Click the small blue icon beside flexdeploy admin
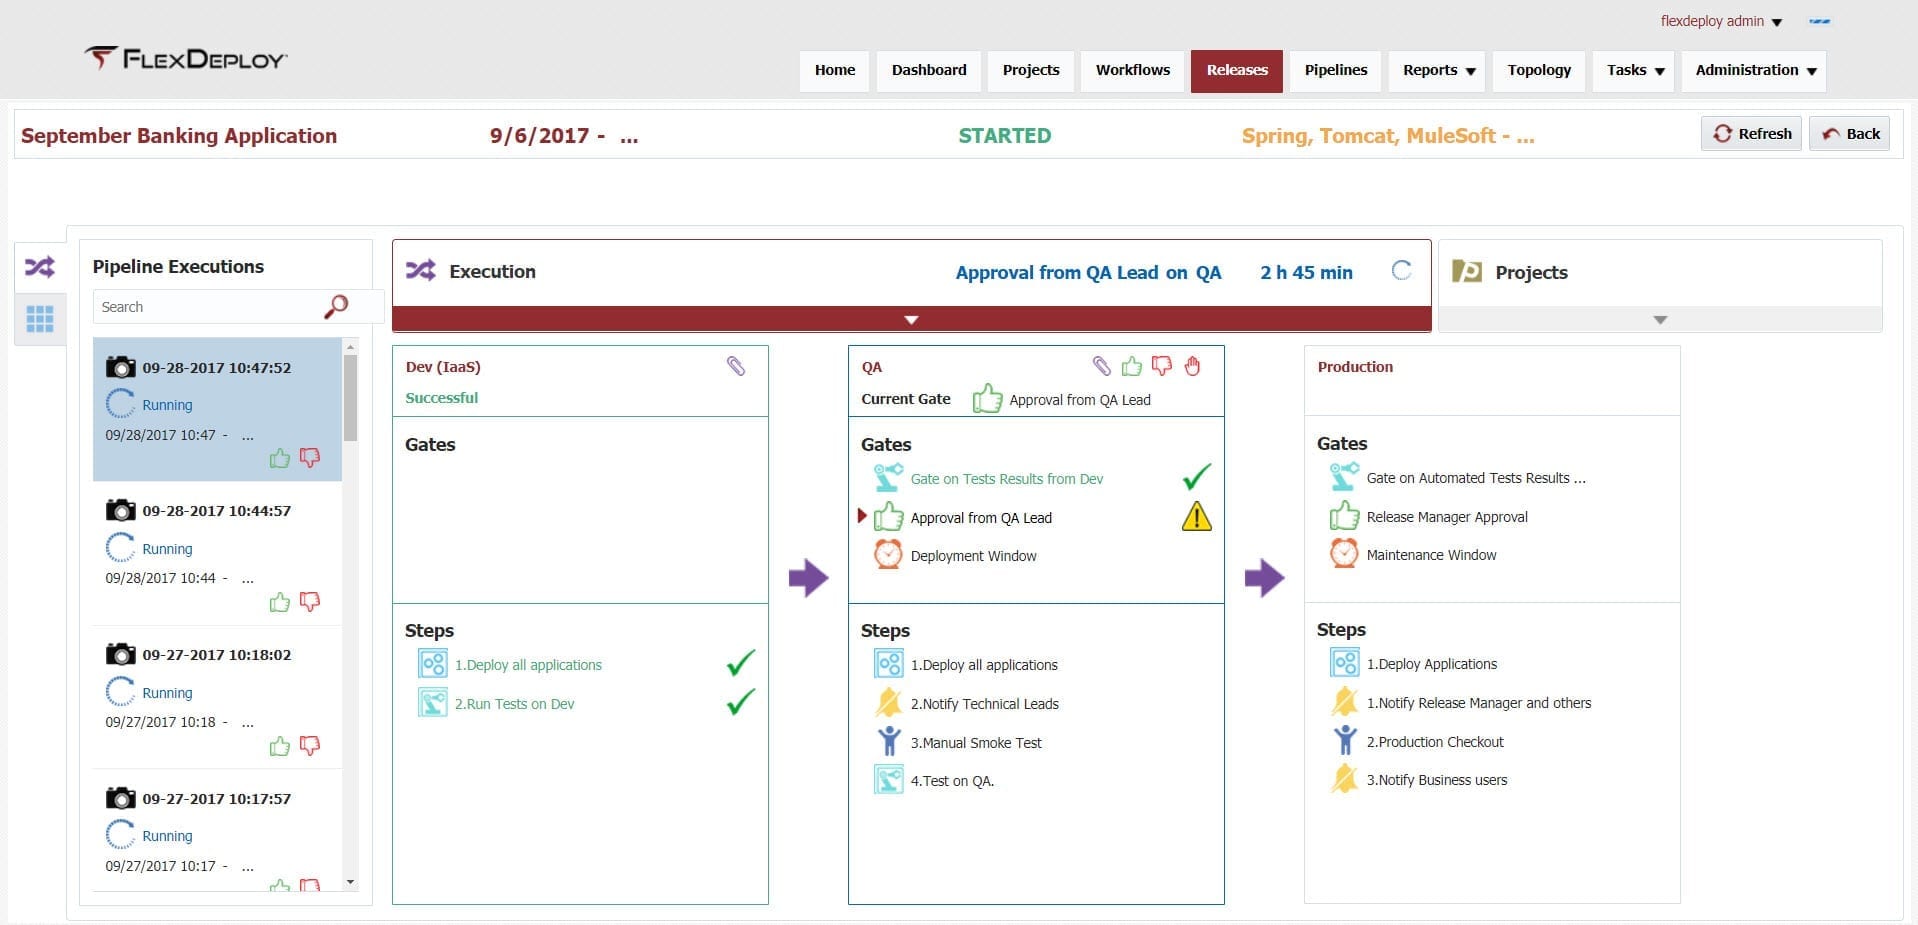The image size is (1918, 925). pos(1819,21)
